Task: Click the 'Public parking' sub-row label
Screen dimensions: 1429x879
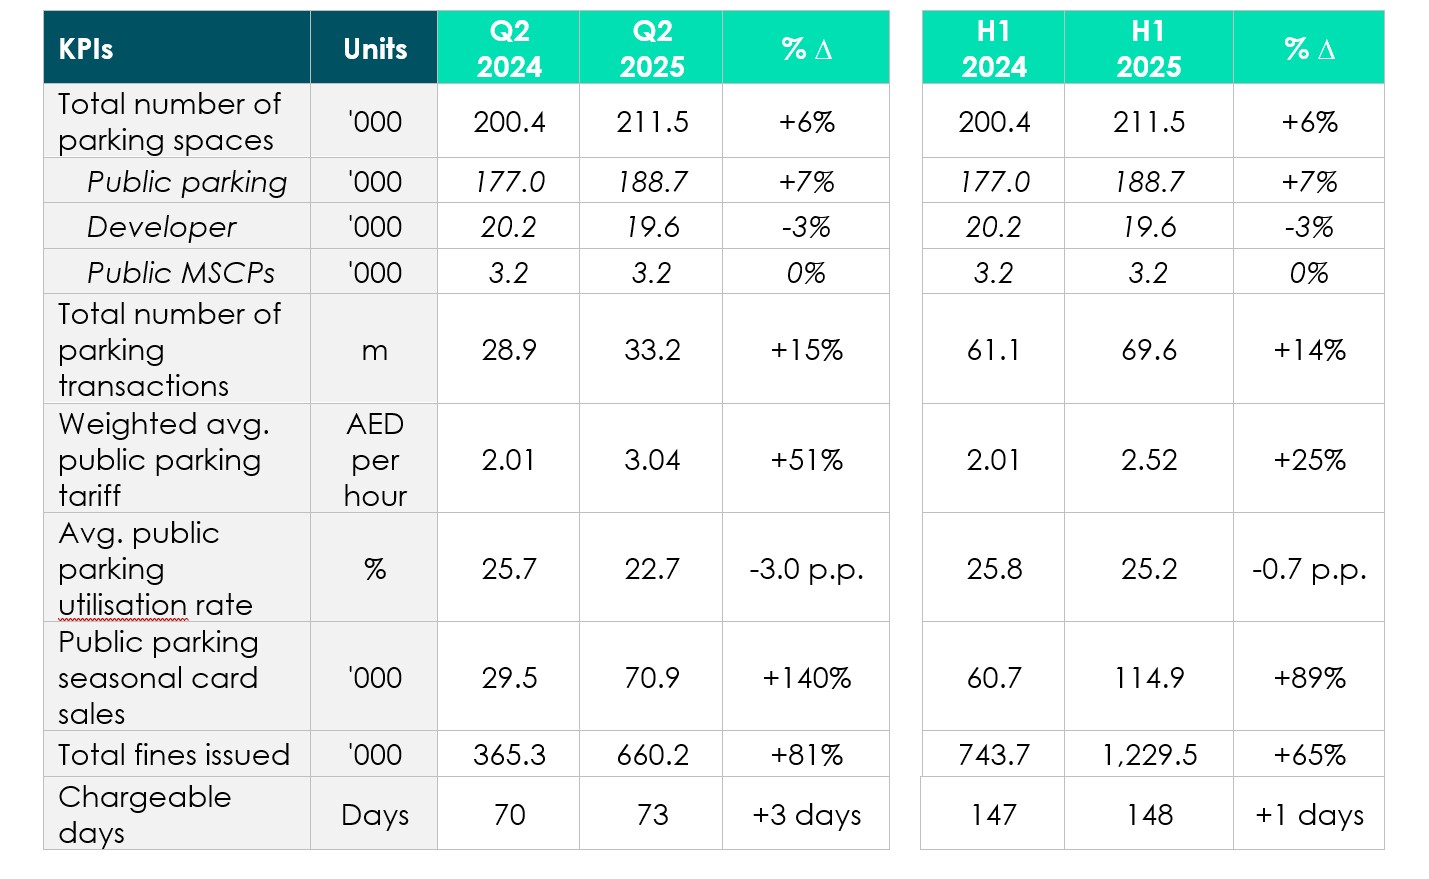Action: point(187,182)
